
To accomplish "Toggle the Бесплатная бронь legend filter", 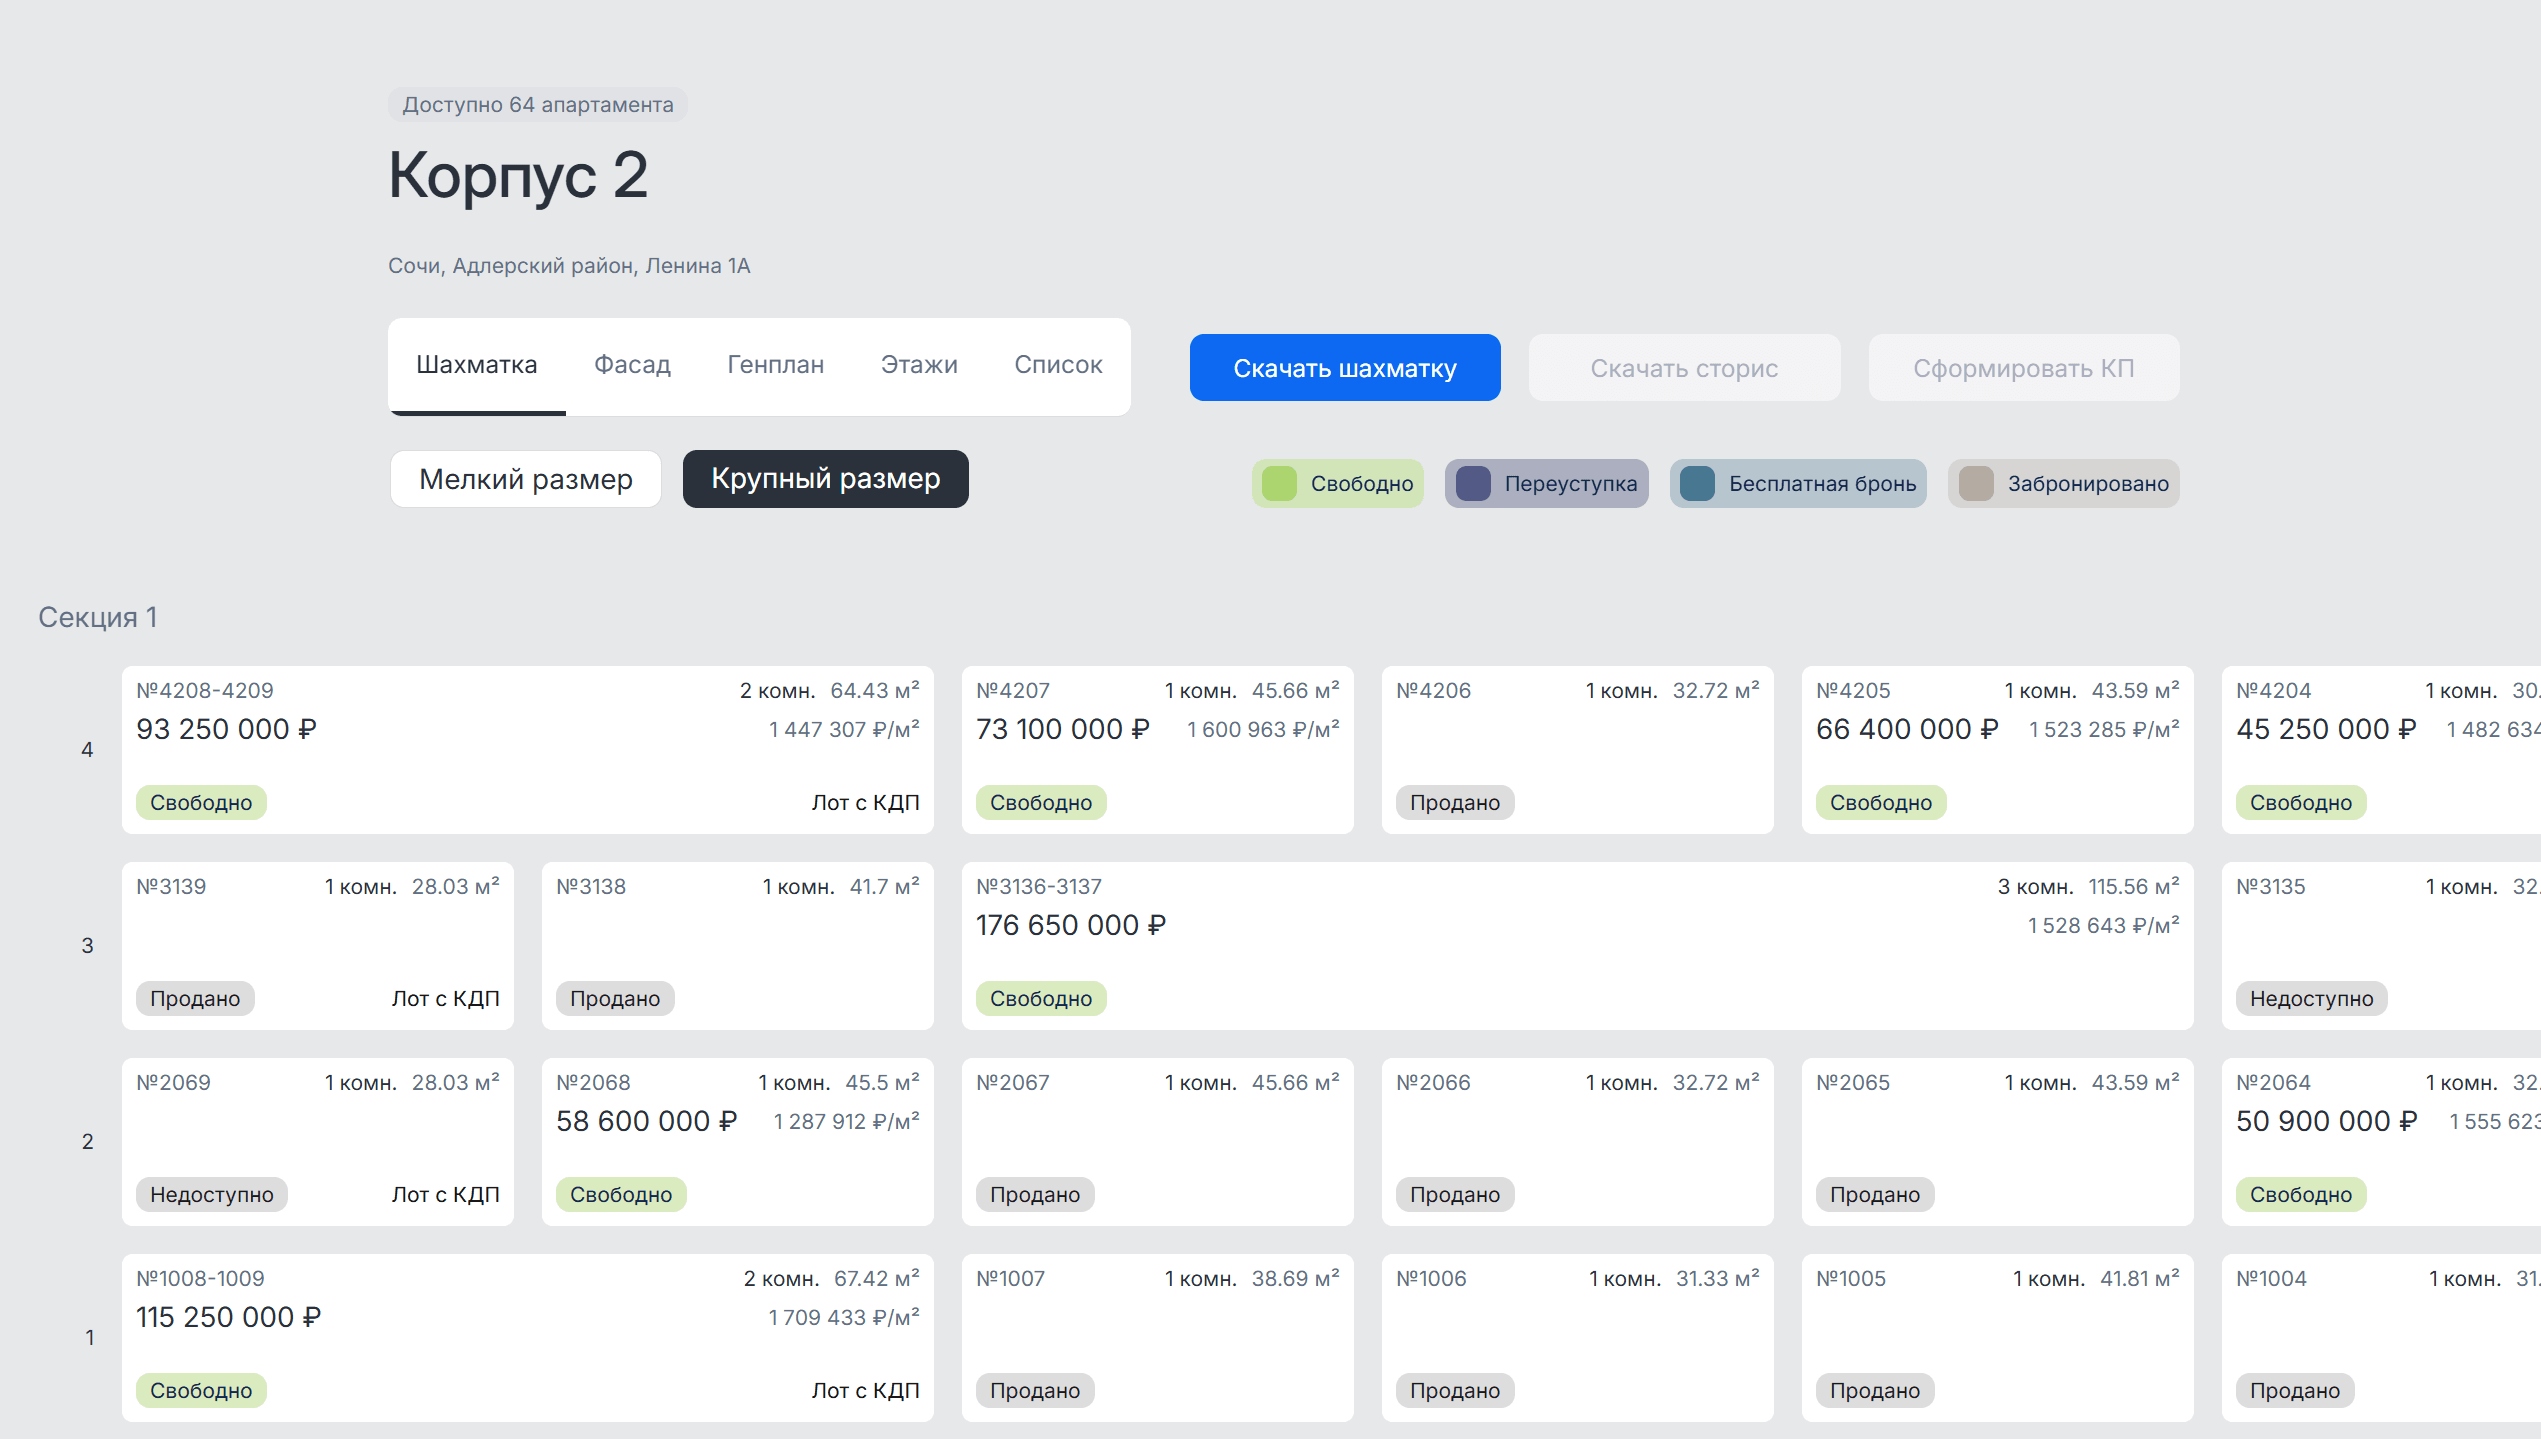I will (x=1798, y=484).
